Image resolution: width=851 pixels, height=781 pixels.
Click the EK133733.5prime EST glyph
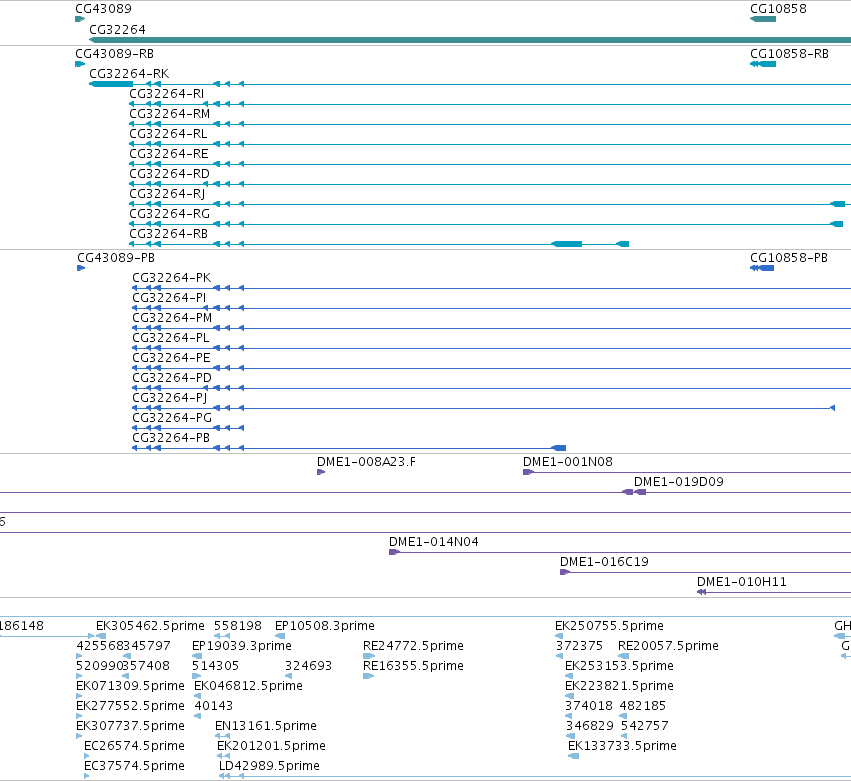tap(573, 756)
